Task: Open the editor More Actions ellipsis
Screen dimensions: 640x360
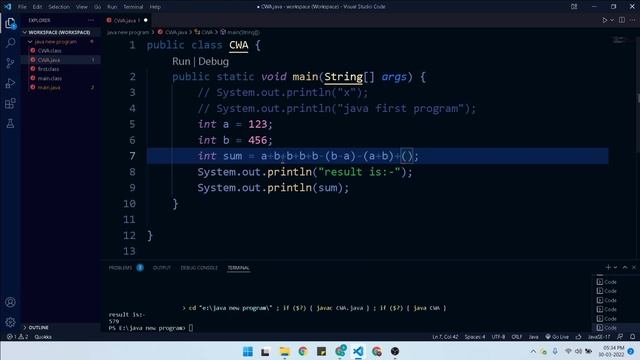Action: [x=632, y=20]
